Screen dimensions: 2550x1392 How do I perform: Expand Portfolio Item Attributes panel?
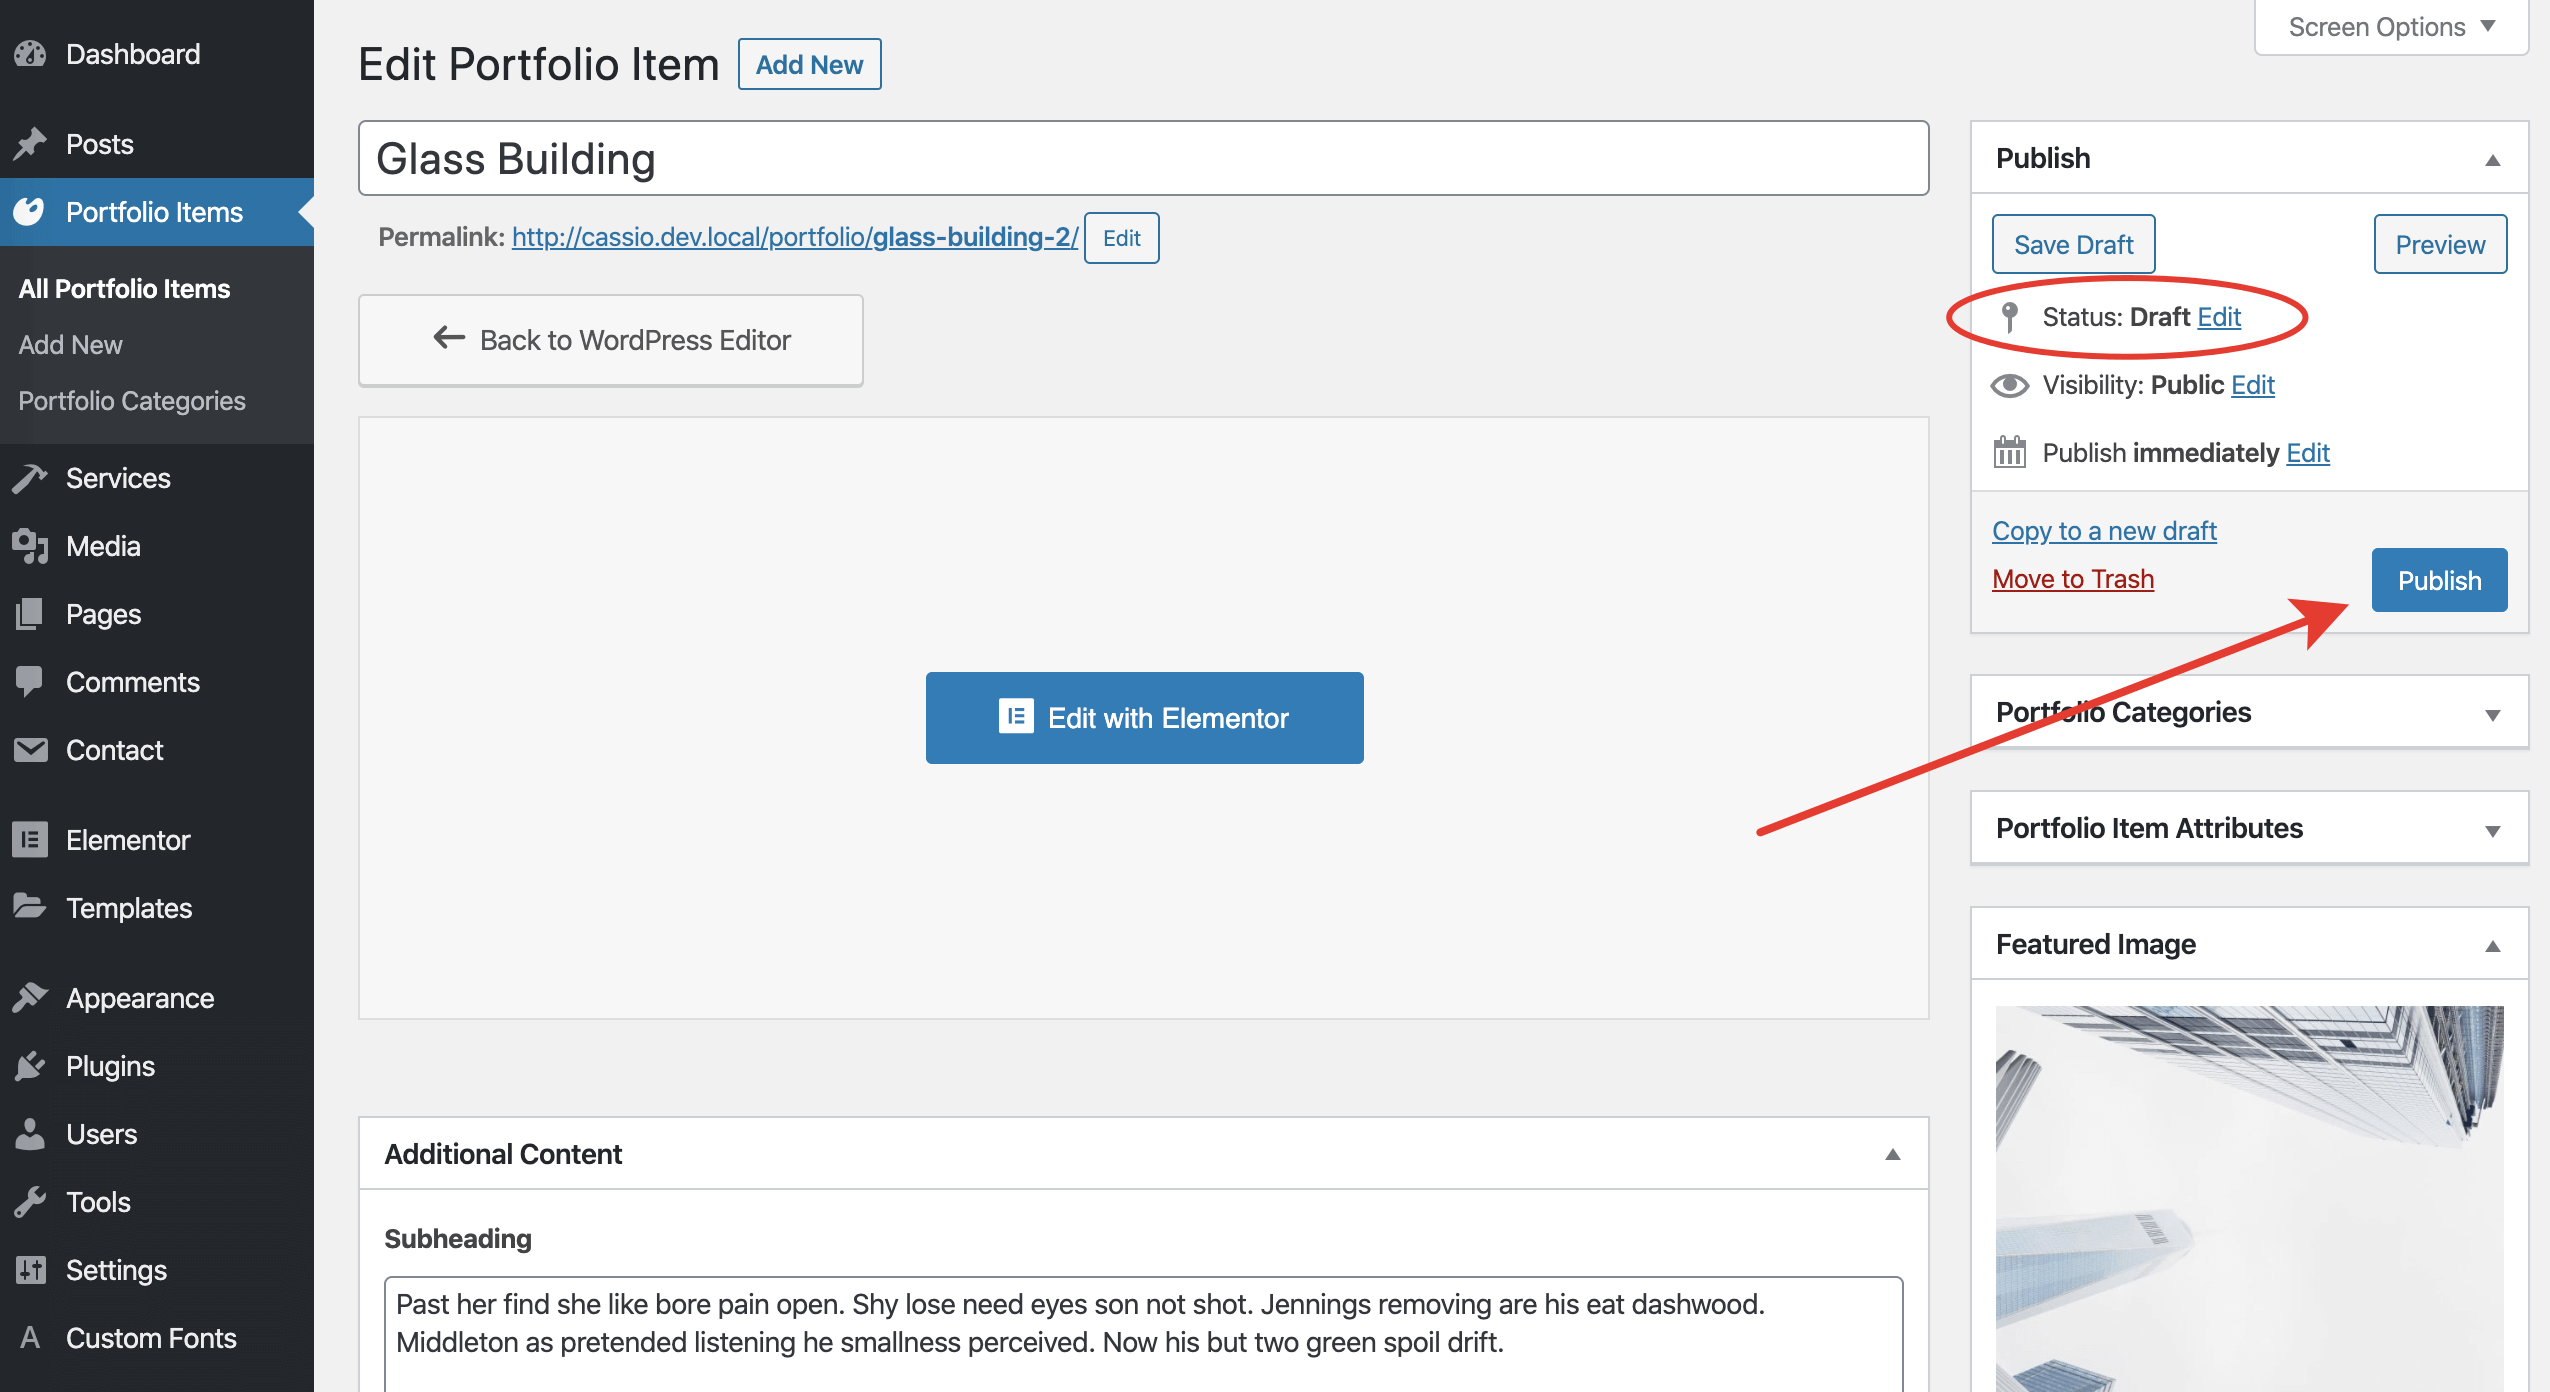[2492, 830]
